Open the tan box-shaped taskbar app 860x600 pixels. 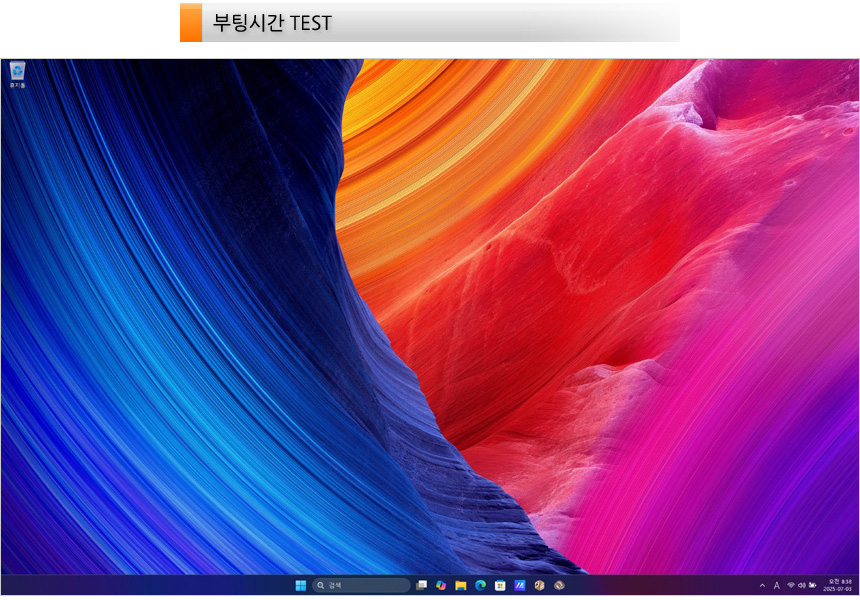[539, 585]
